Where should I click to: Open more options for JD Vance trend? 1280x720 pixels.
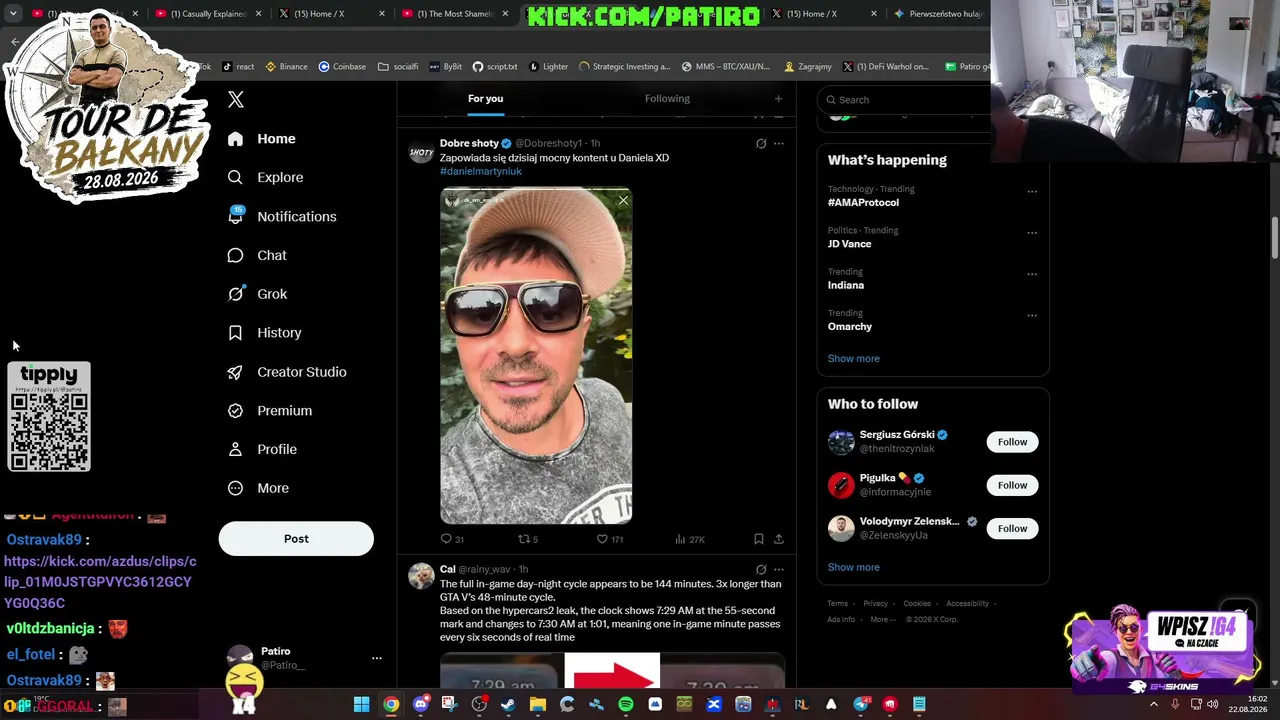[x=1032, y=233]
